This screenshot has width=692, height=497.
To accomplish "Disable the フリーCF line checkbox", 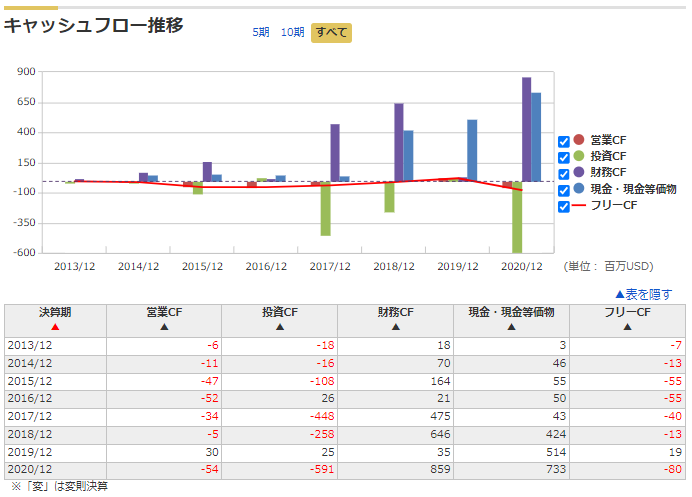I will (x=564, y=207).
